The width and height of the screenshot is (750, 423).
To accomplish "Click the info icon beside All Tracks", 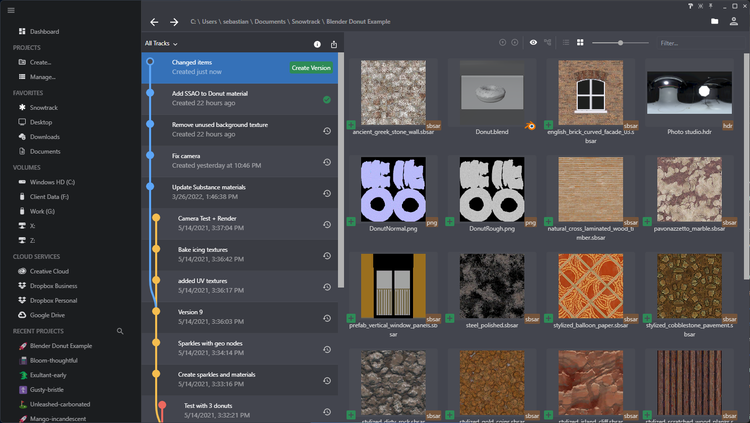I will click(317, 44).
